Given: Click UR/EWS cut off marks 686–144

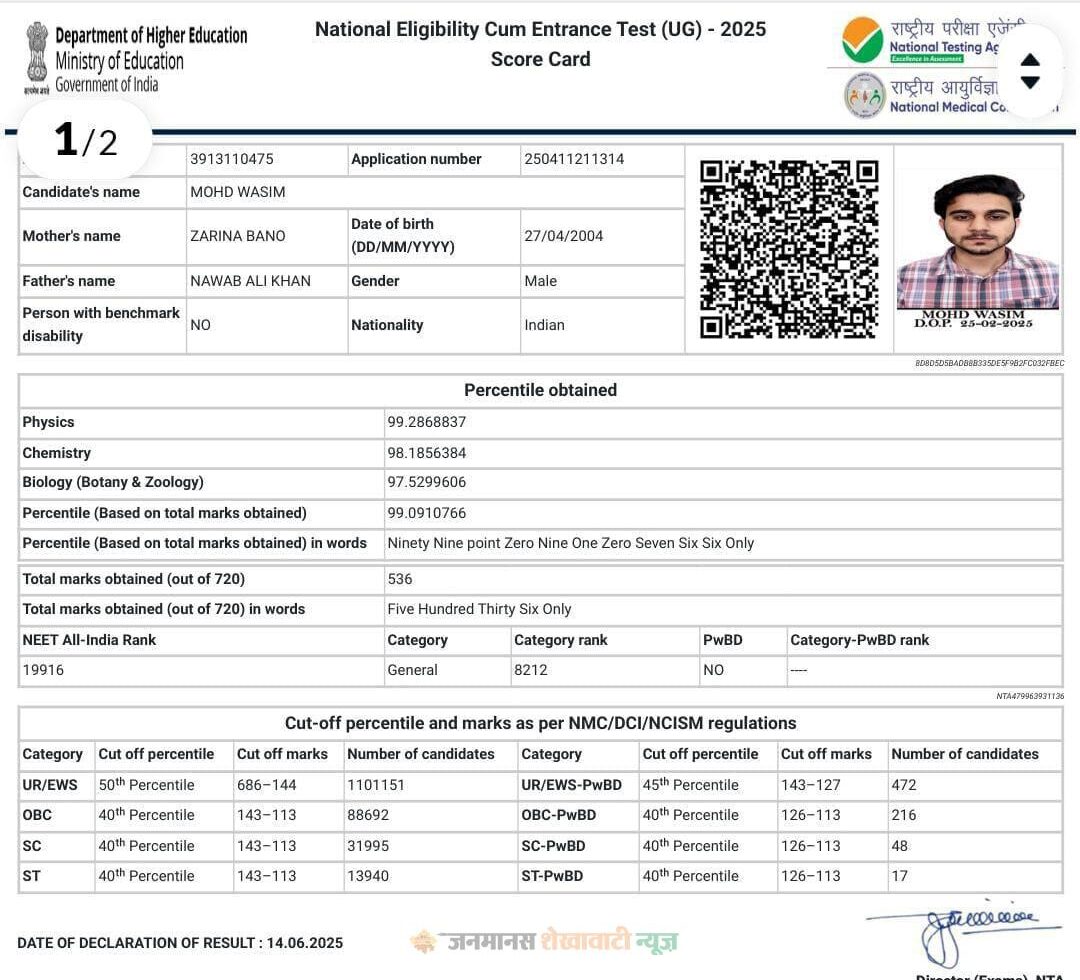Looking at the screenshot, I should coord(266,785).
